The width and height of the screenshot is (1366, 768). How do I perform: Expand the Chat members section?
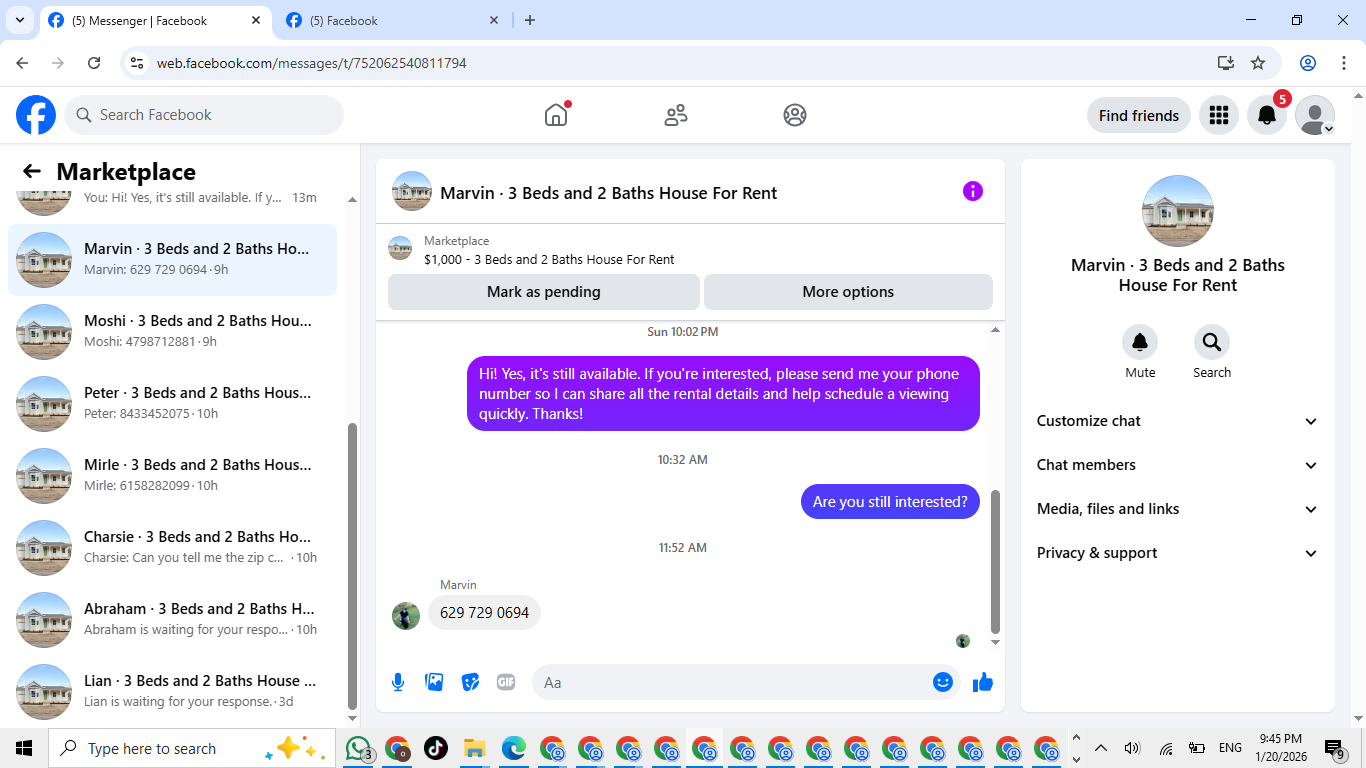point(1178,465)
